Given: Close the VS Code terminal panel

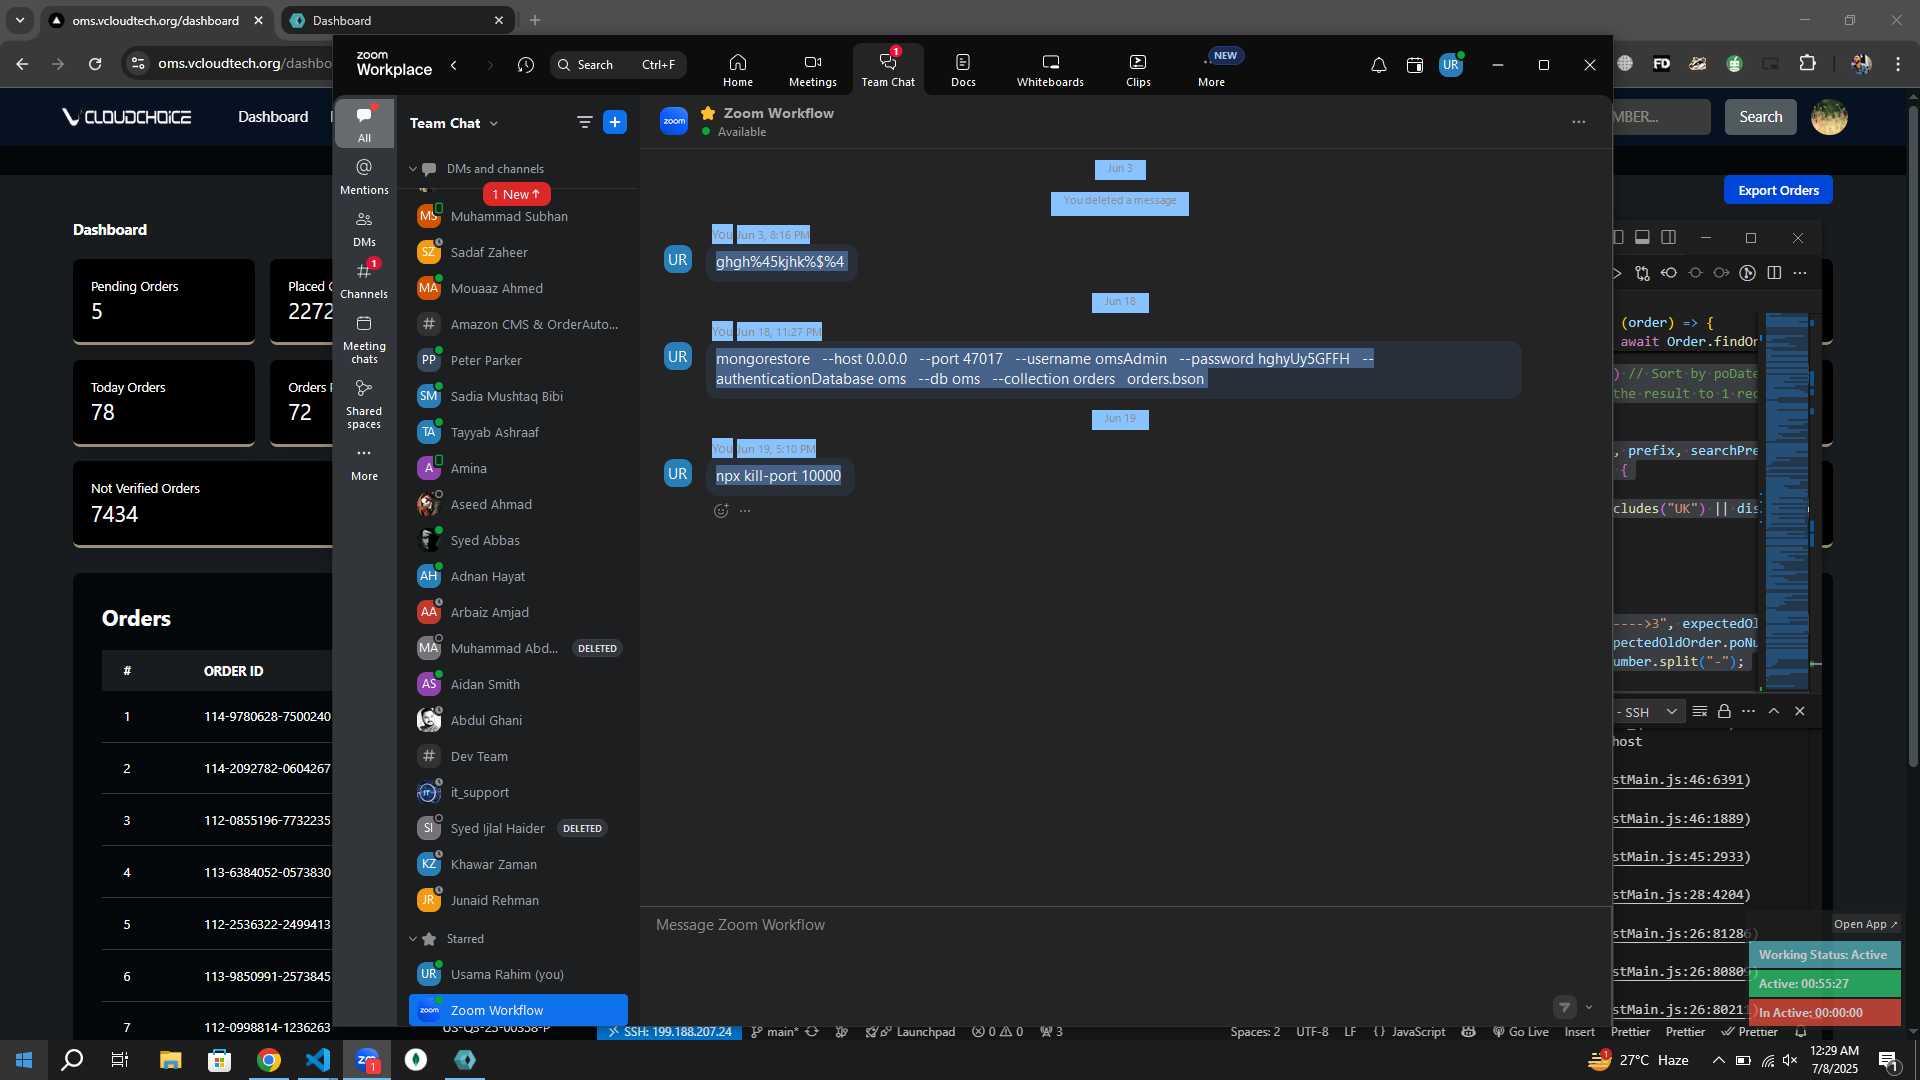Looking at the screenshot, I should tap(1800, 711).
